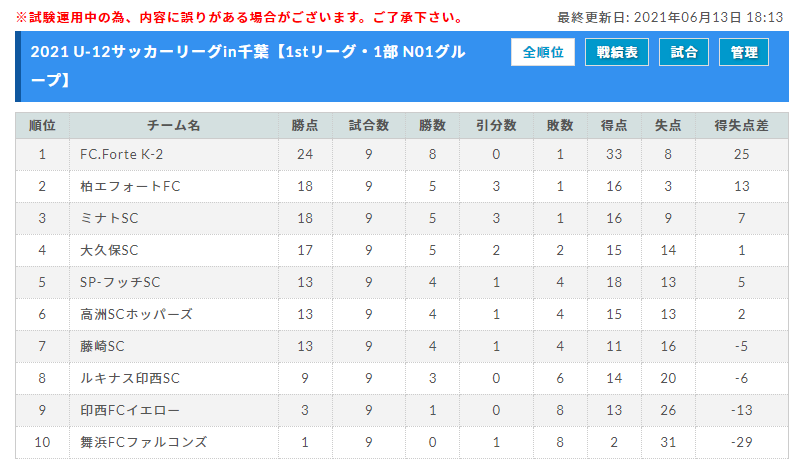Select team 柏エフォートFC
Image resolution: width=802 pixels, height=469 pixels.
point(130,186)
